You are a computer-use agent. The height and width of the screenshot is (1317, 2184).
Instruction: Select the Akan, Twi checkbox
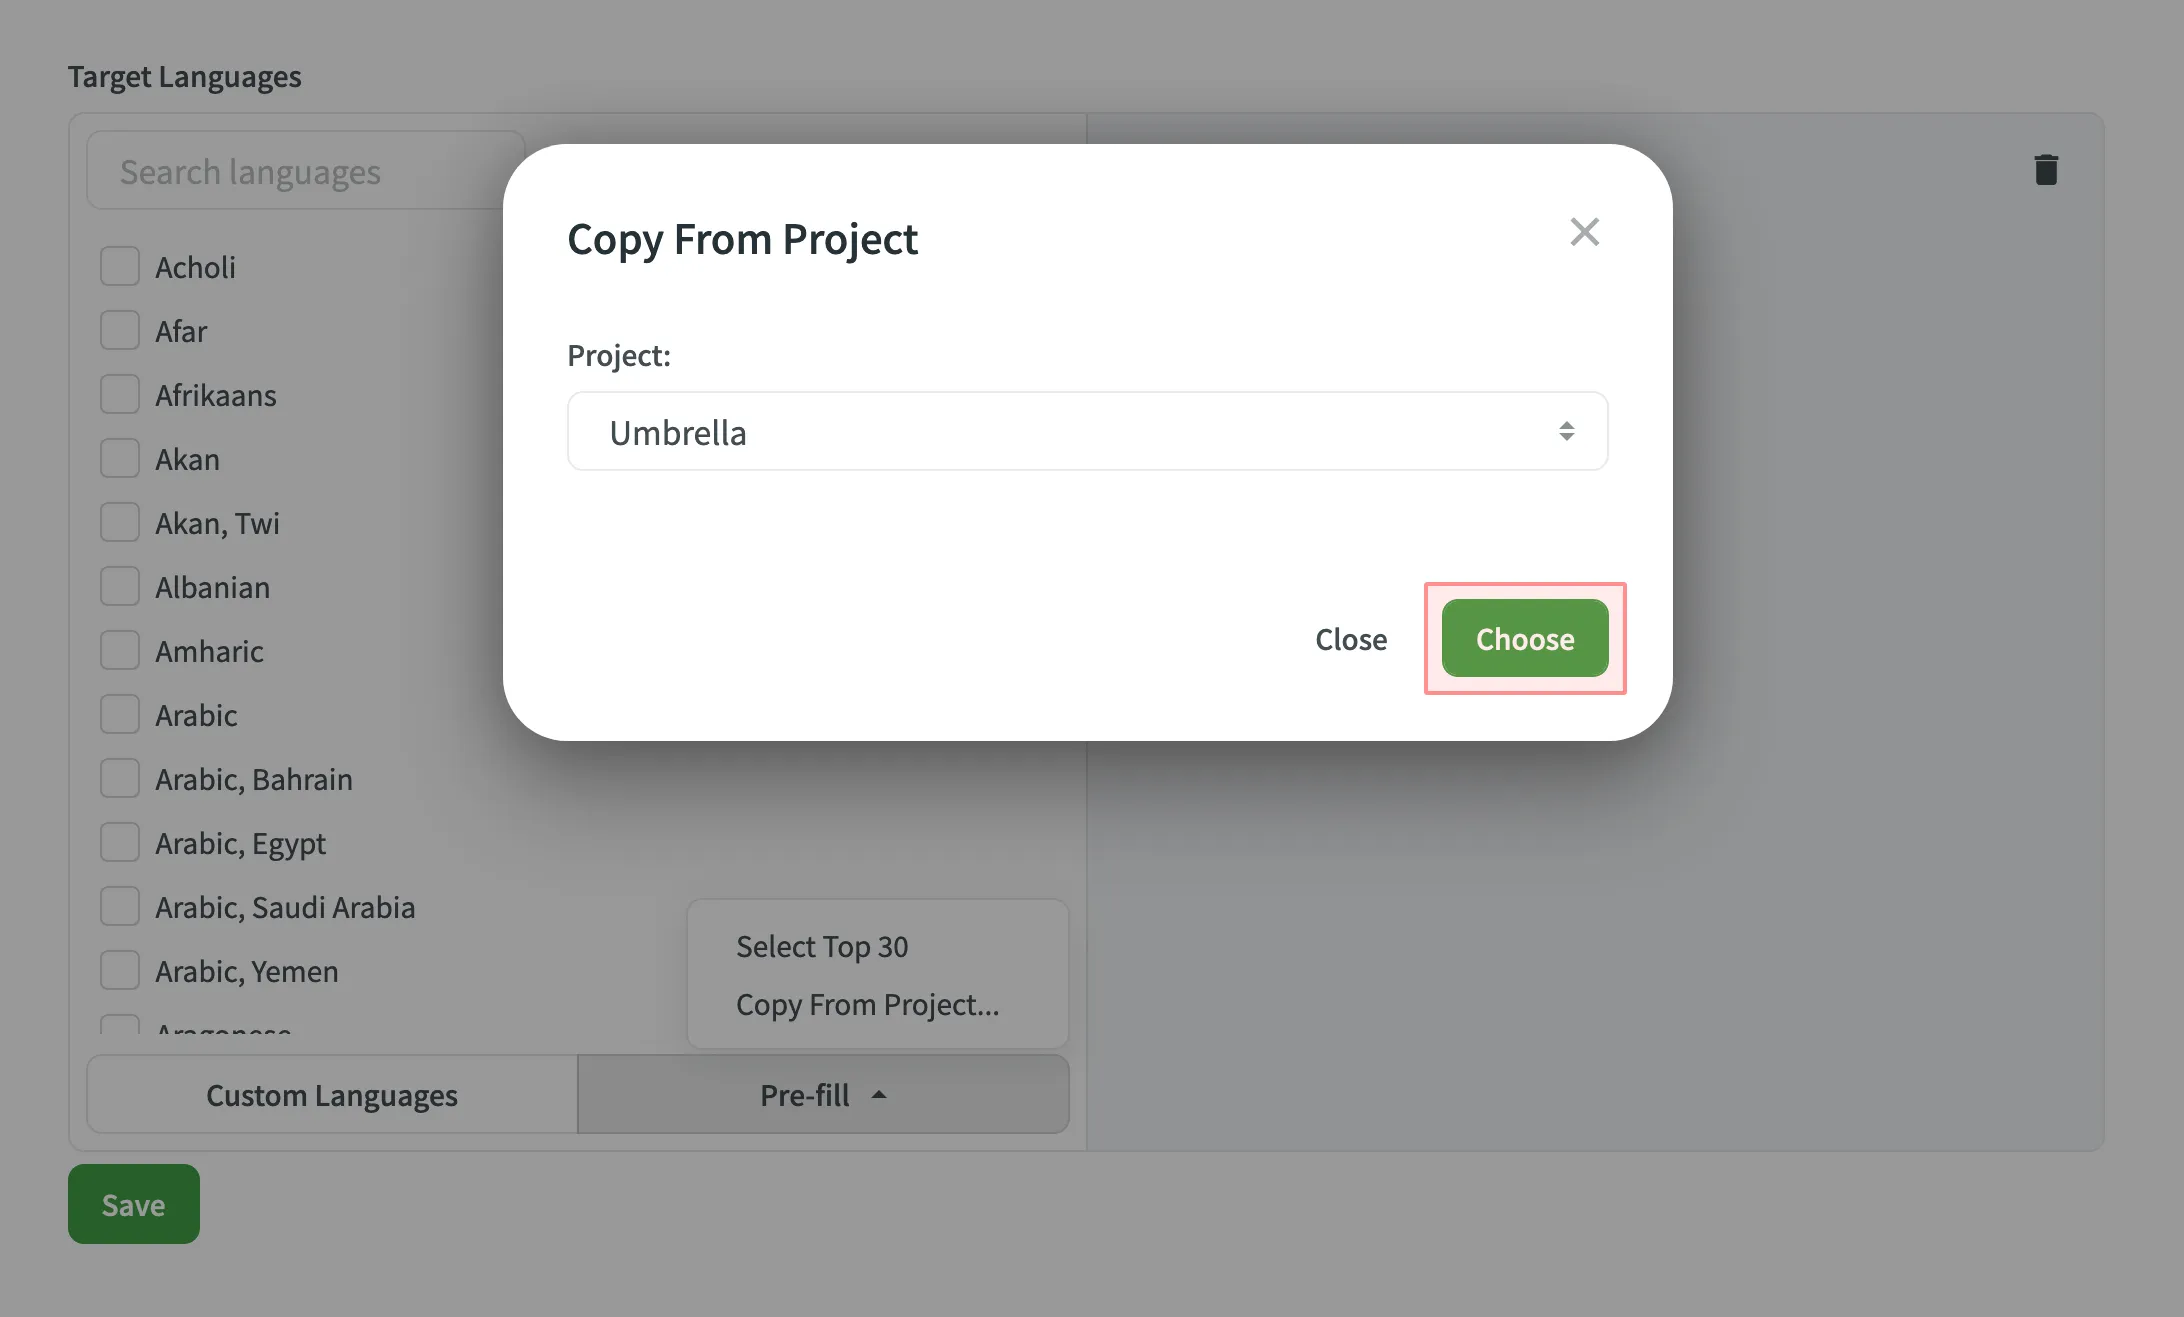pyautogui.click(x=119, y=521)
